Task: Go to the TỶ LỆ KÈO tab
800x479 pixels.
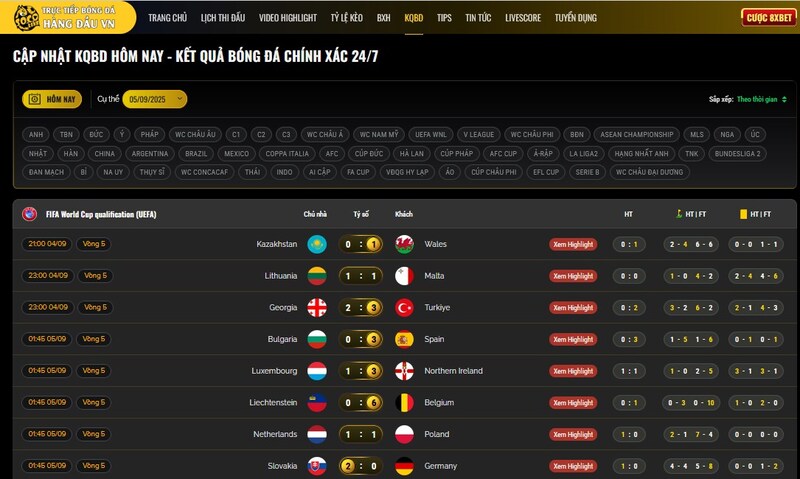Action: pos(346,18)
